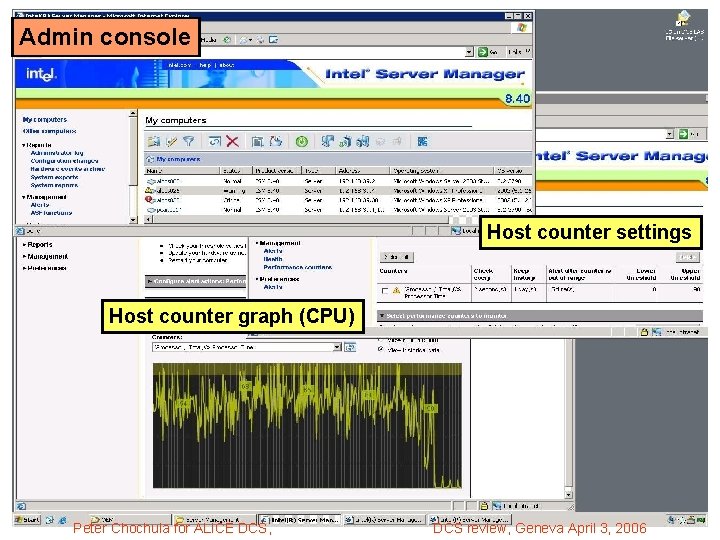
Task: Click the blue grid view icon at toolbar end
Action: [x=422, y=141]
